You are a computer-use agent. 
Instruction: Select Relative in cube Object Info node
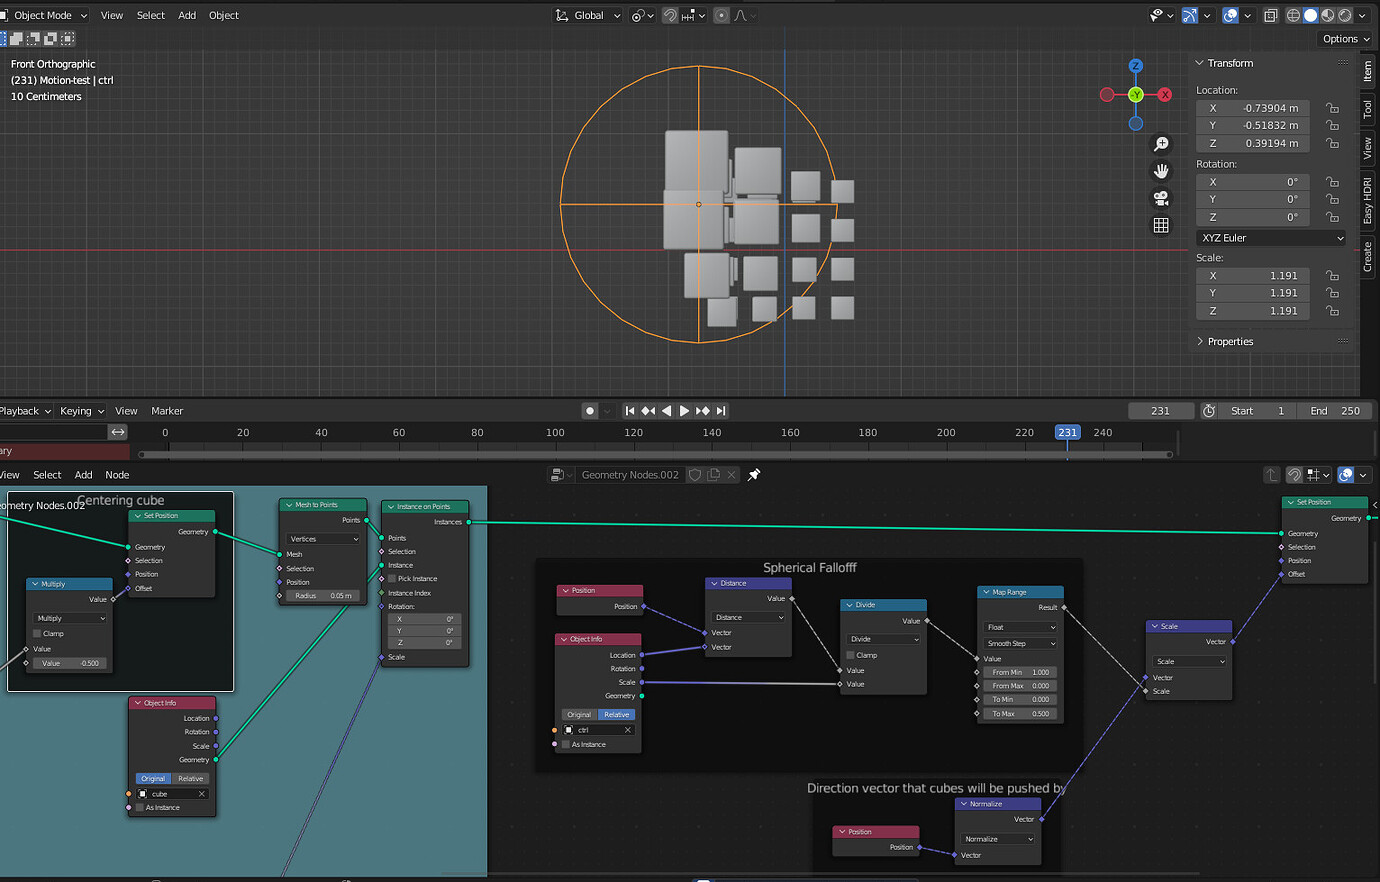point(190,779)
